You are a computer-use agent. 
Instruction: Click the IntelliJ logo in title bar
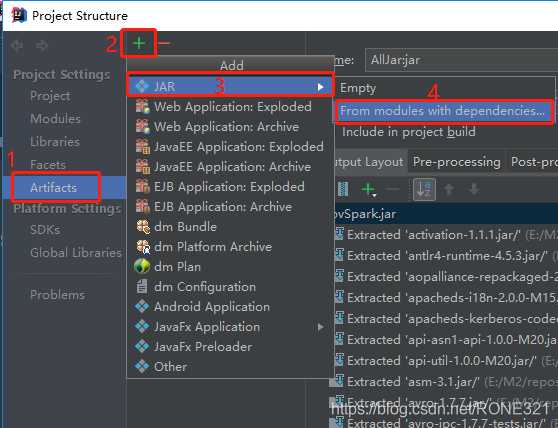[x=19, y=15]
